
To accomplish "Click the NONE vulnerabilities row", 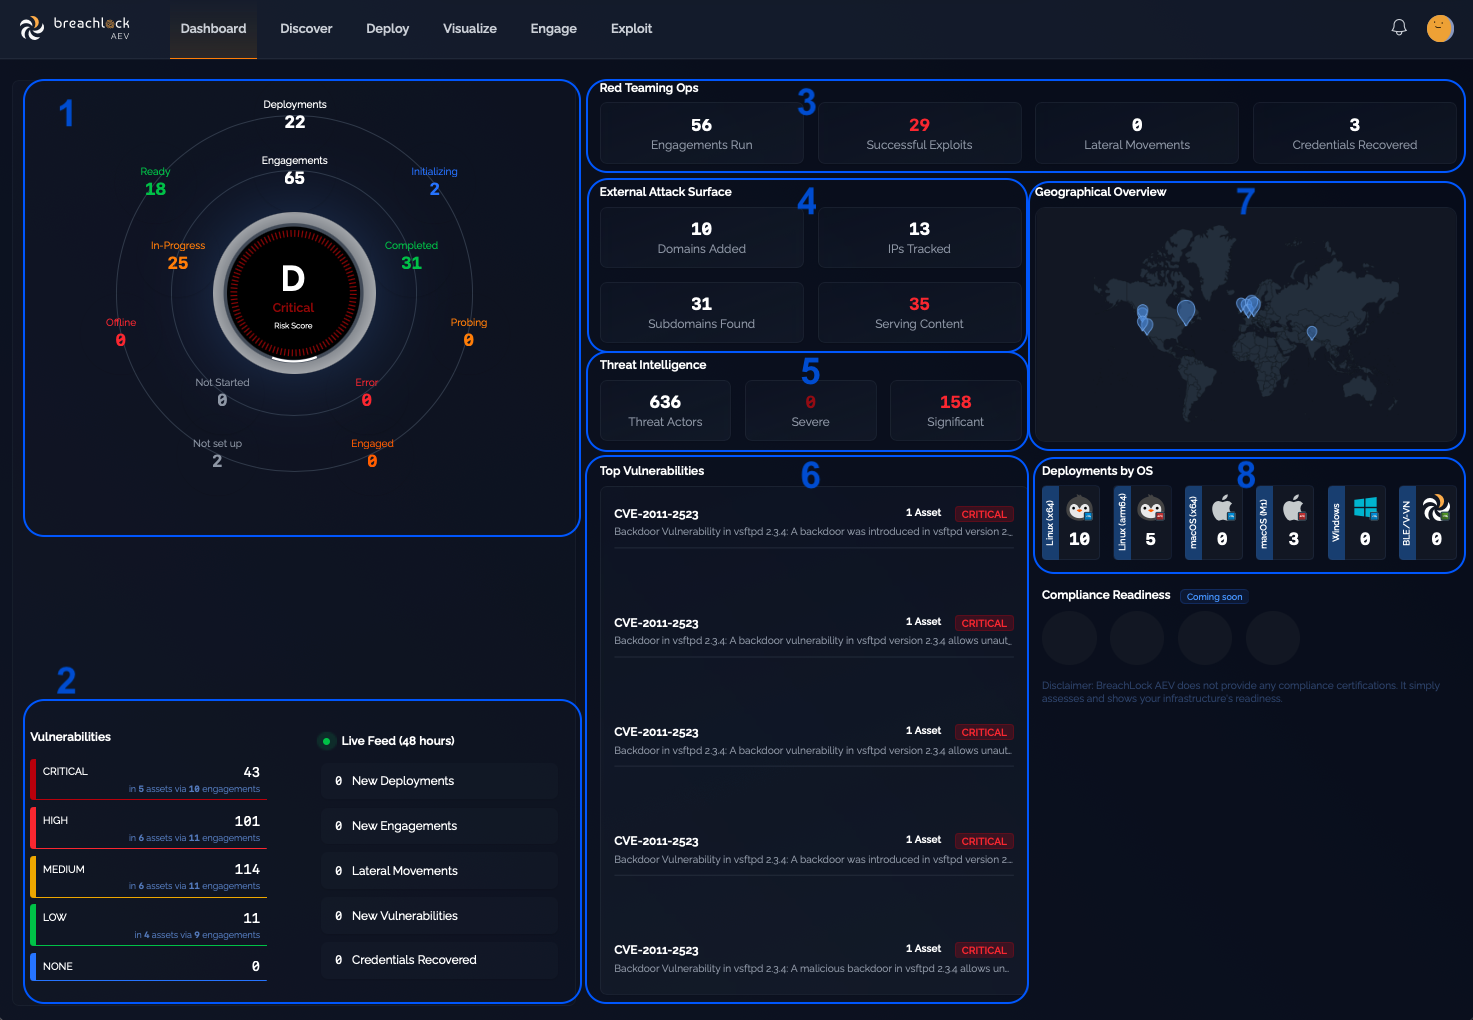I will click(149, 967).
